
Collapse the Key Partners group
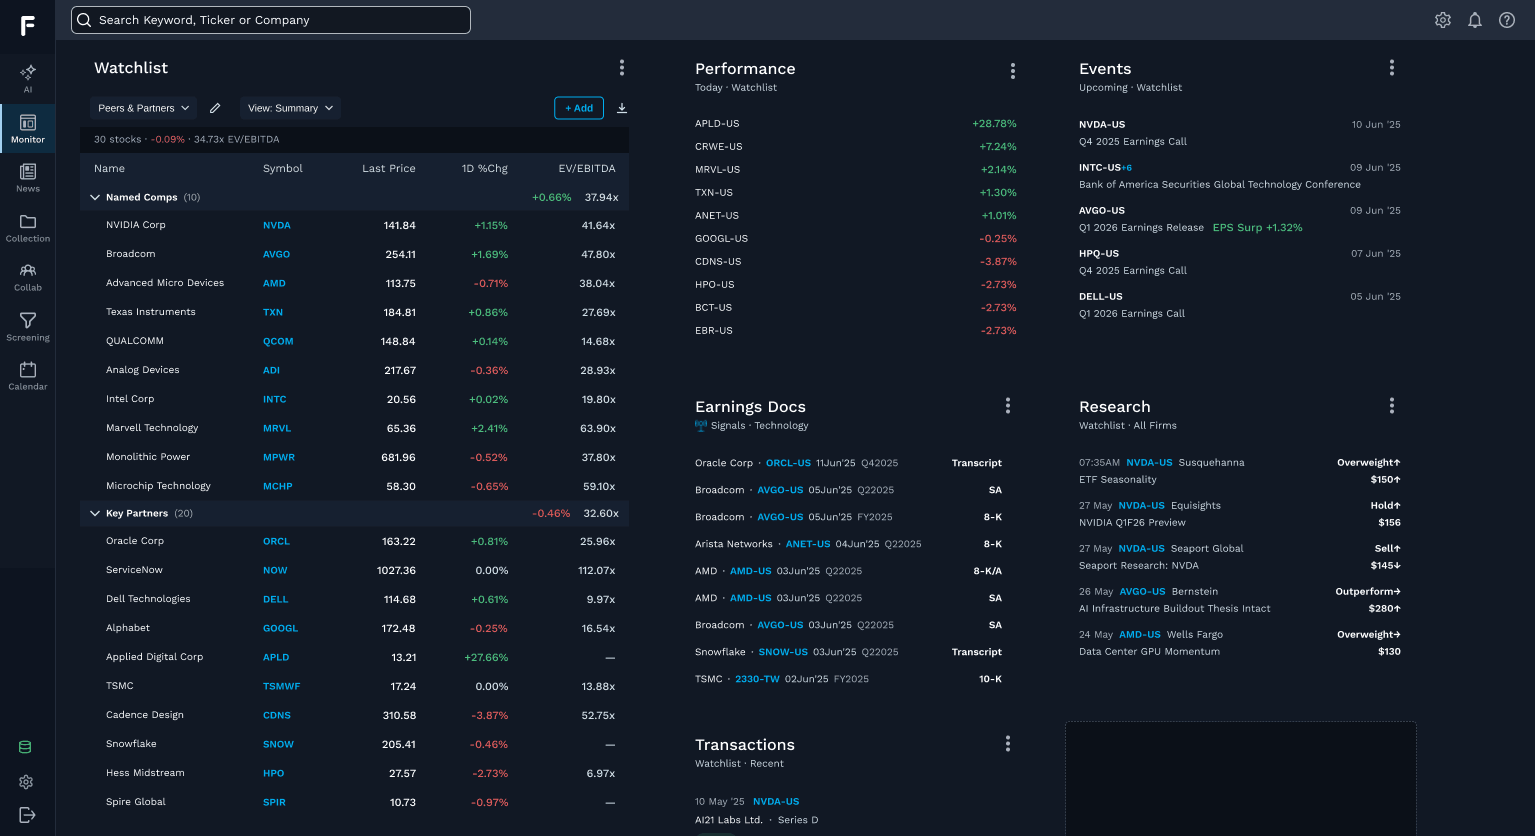click(96, 514)
